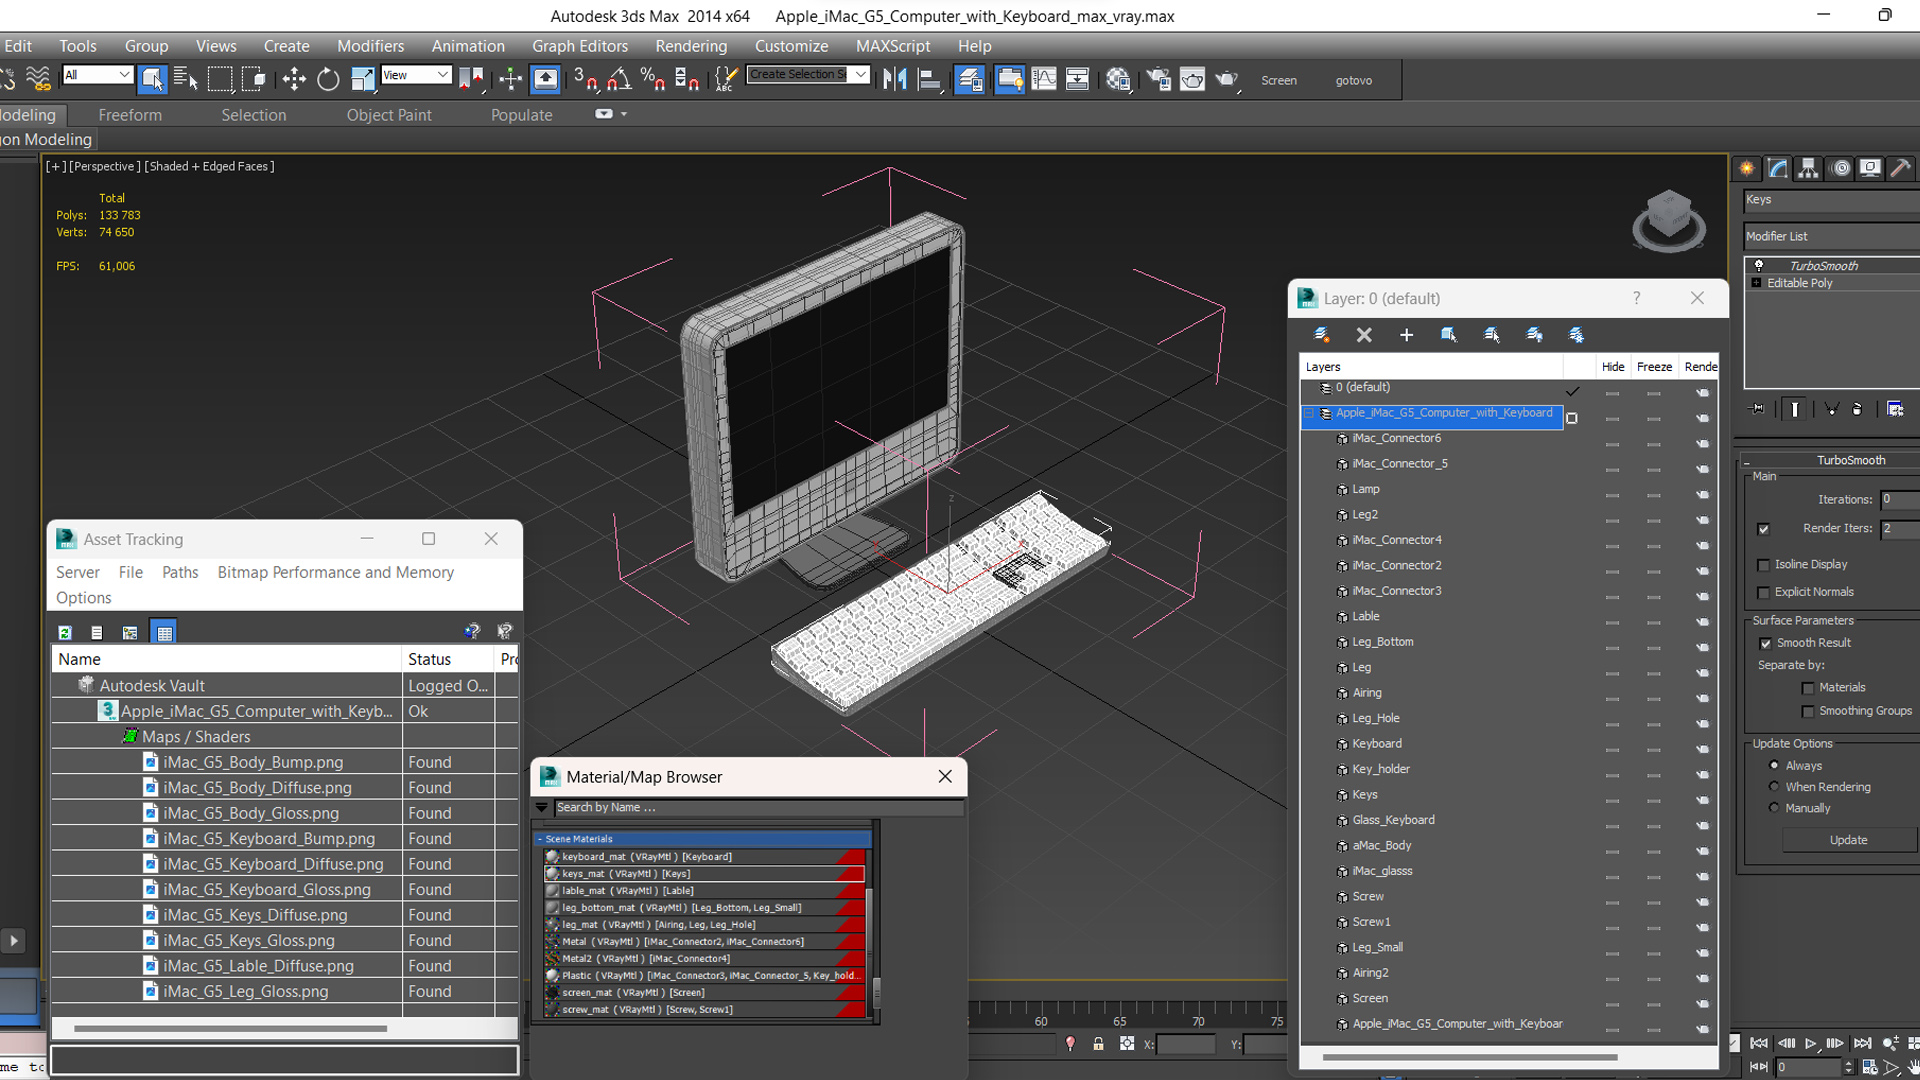Click the Mirror tool icon
The image size is (1920, 1080).
[x=895, y=79]
